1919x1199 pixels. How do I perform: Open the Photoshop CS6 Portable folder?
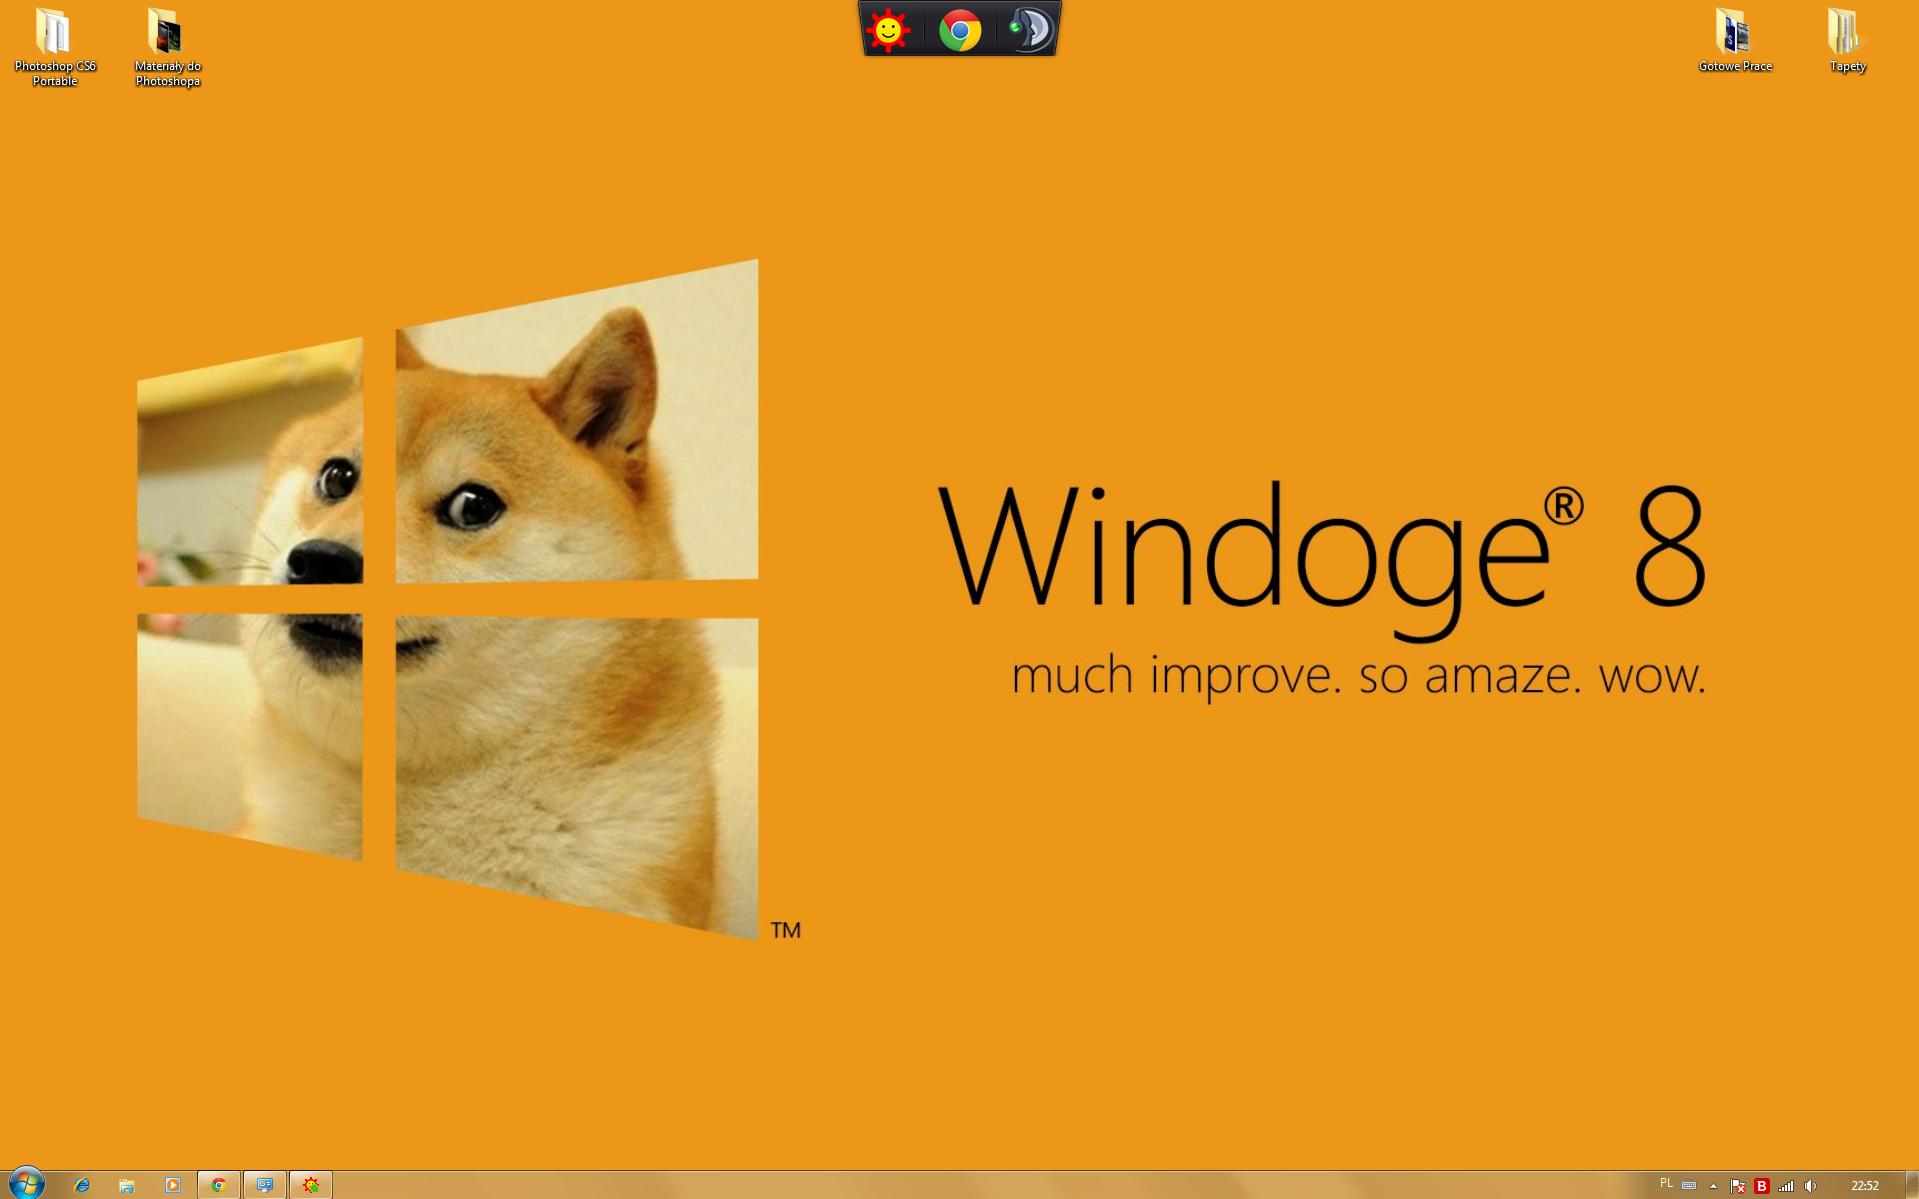54,46
